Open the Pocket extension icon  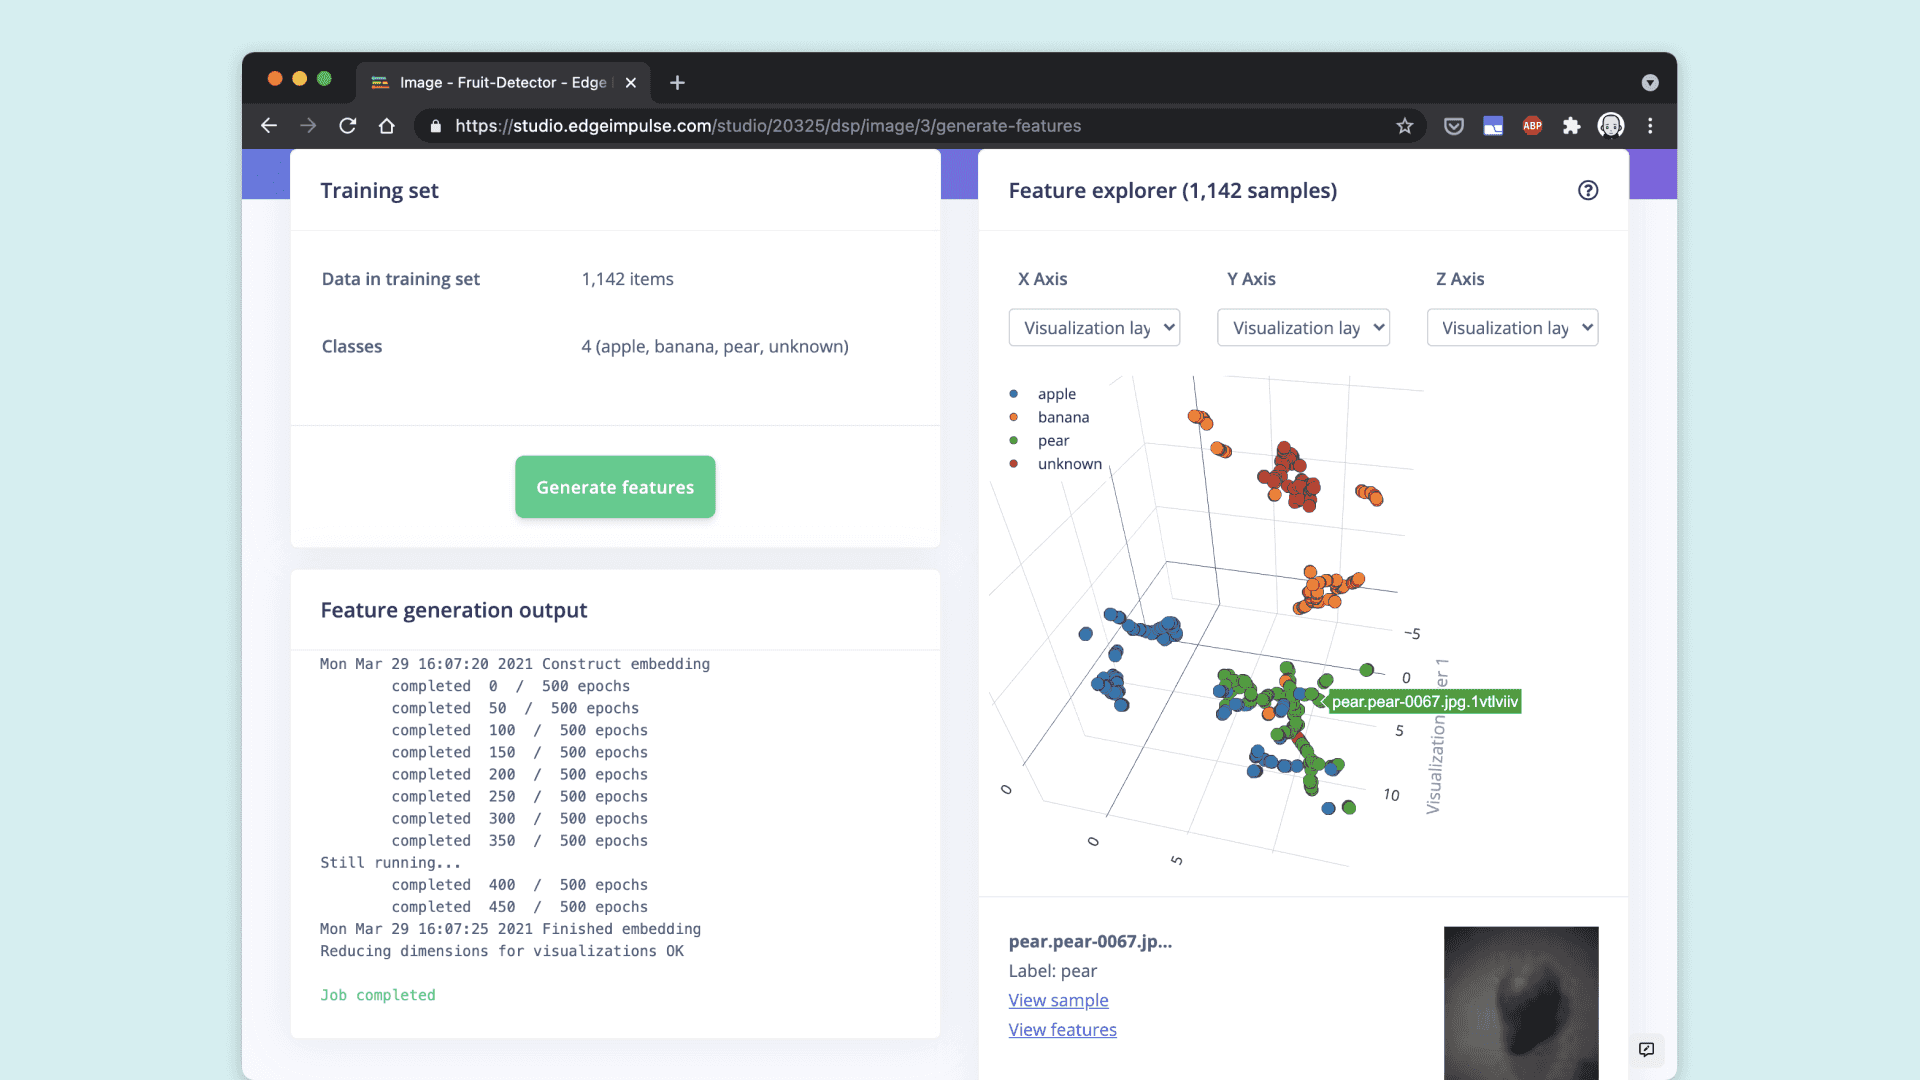tap(1454, 126)
